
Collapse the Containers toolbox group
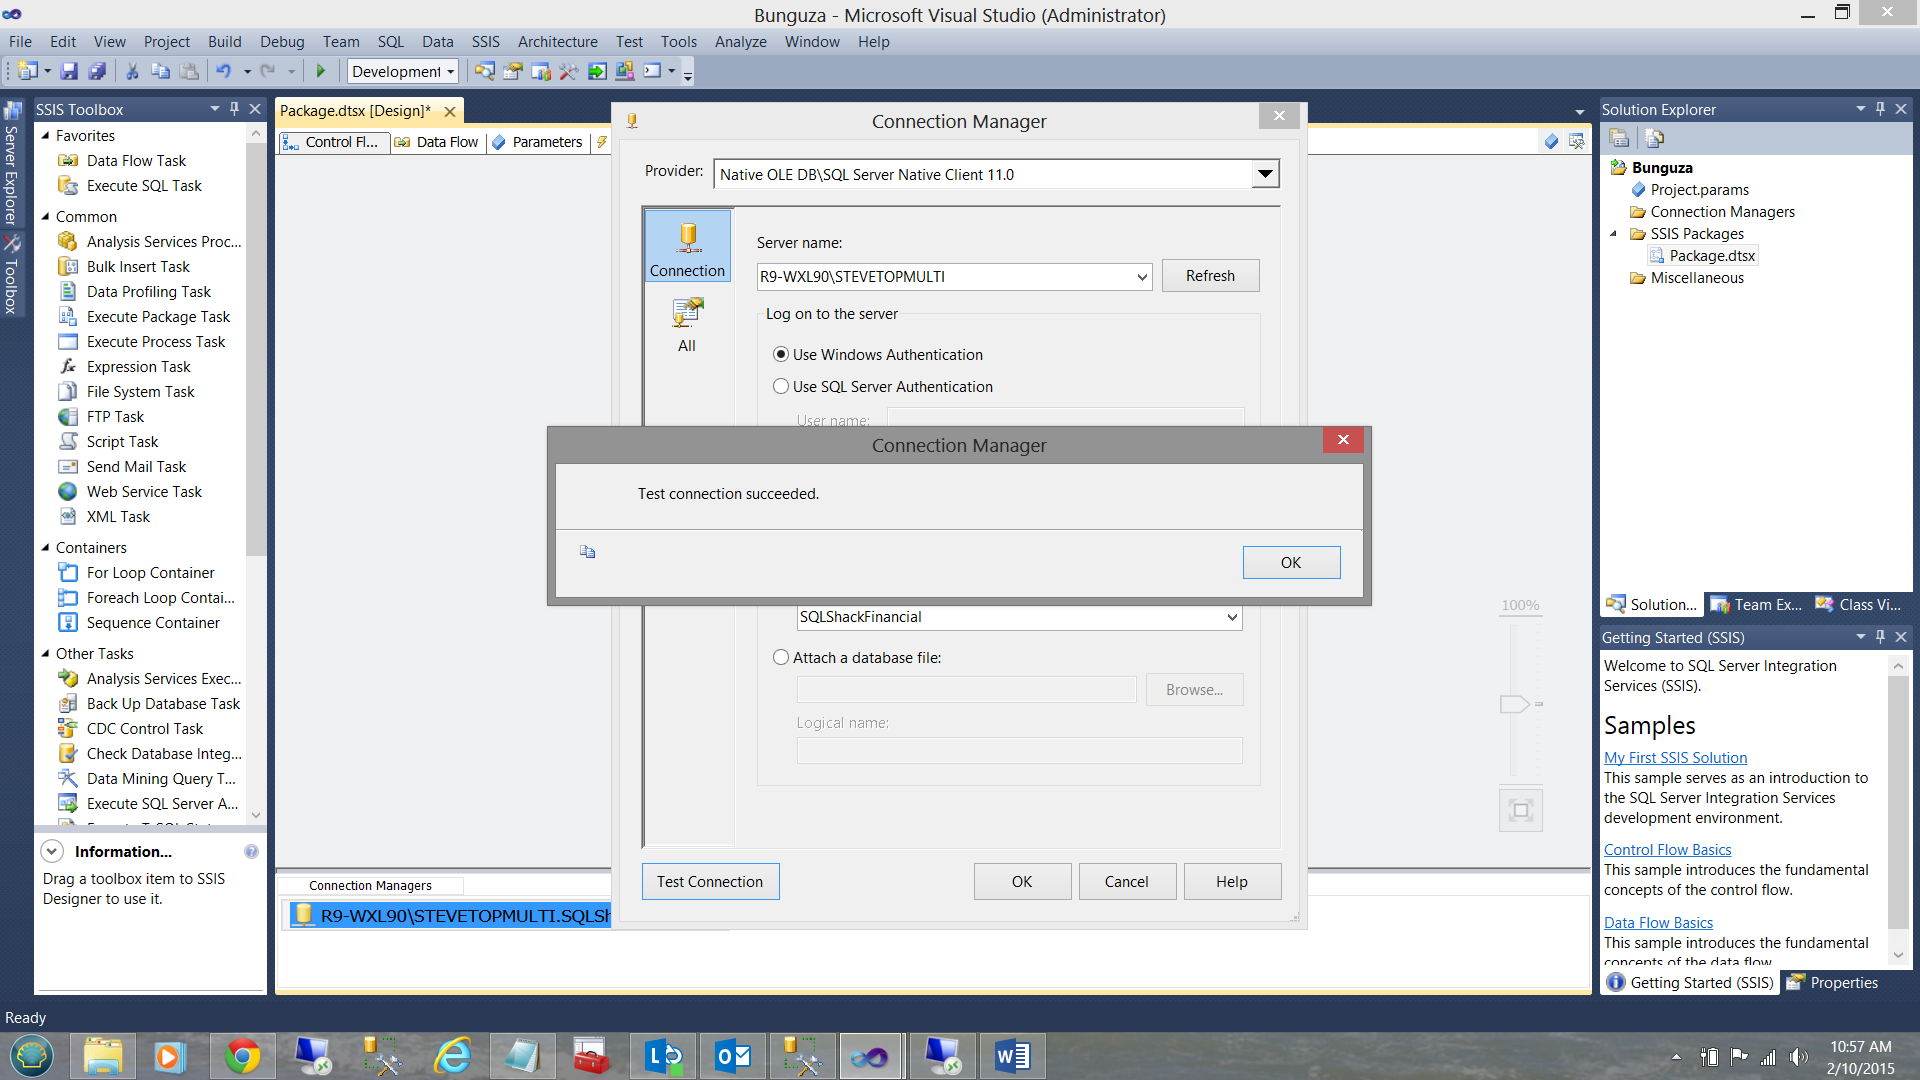[x=45, y=548]
